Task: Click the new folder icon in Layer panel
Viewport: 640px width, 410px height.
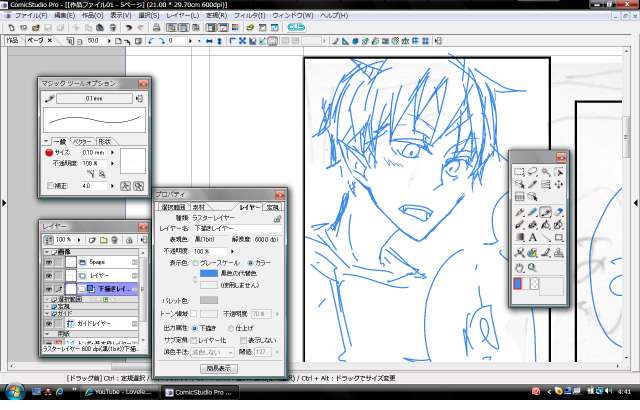Action: click(x=104, y=240)
